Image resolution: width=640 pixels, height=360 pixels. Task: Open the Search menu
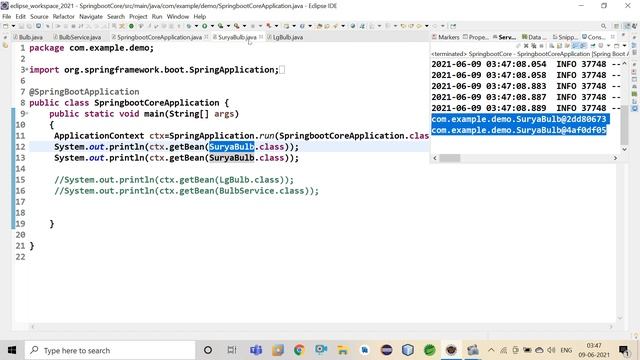coord(116,16)
